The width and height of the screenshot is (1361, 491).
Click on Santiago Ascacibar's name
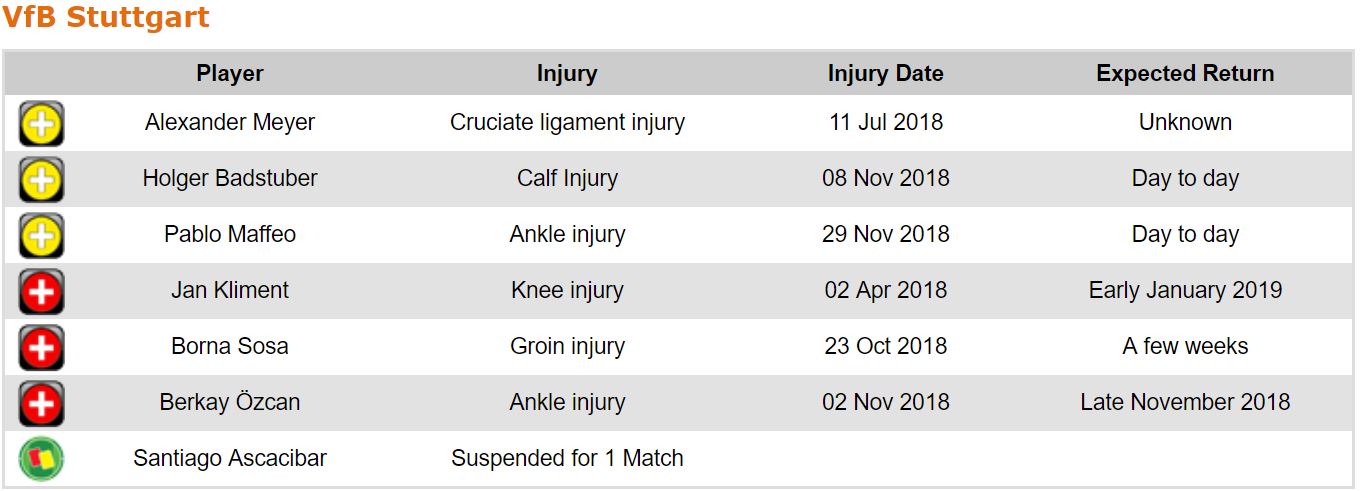(230, 458)
